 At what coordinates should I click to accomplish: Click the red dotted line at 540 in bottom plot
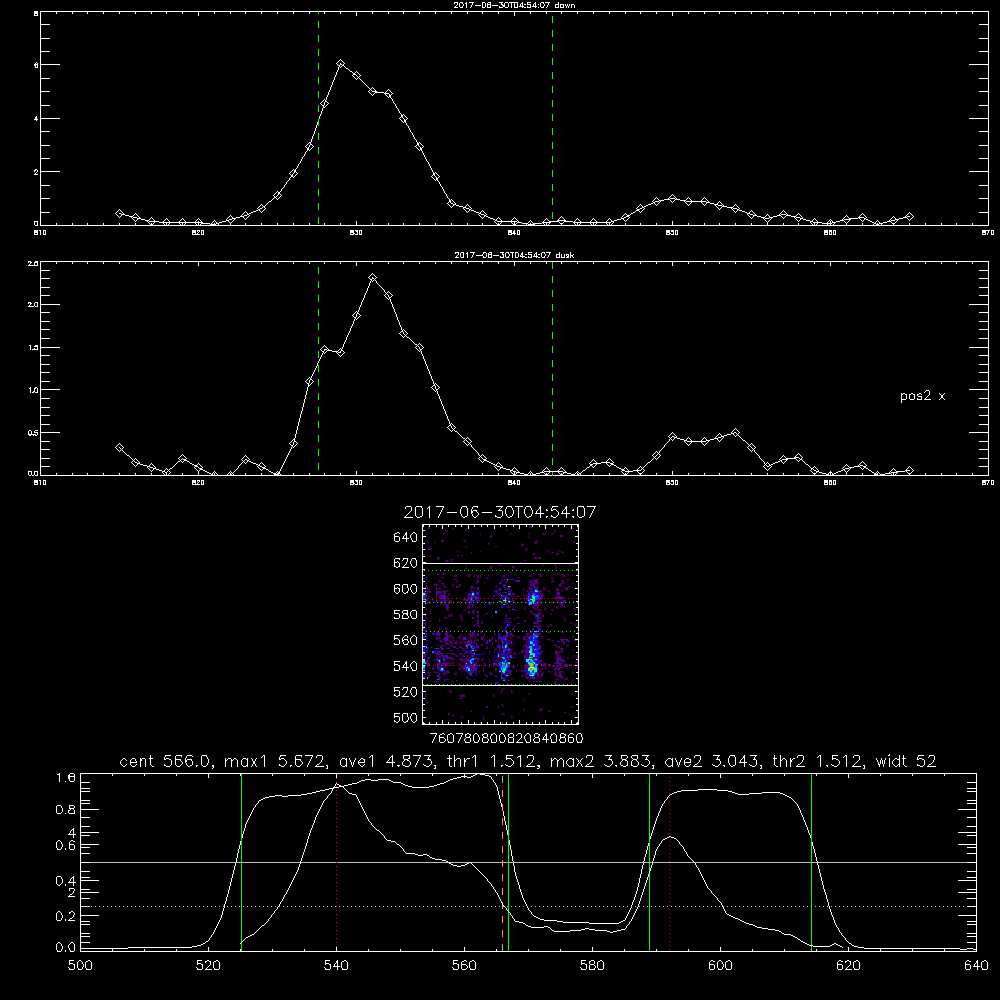coord(336,862)
